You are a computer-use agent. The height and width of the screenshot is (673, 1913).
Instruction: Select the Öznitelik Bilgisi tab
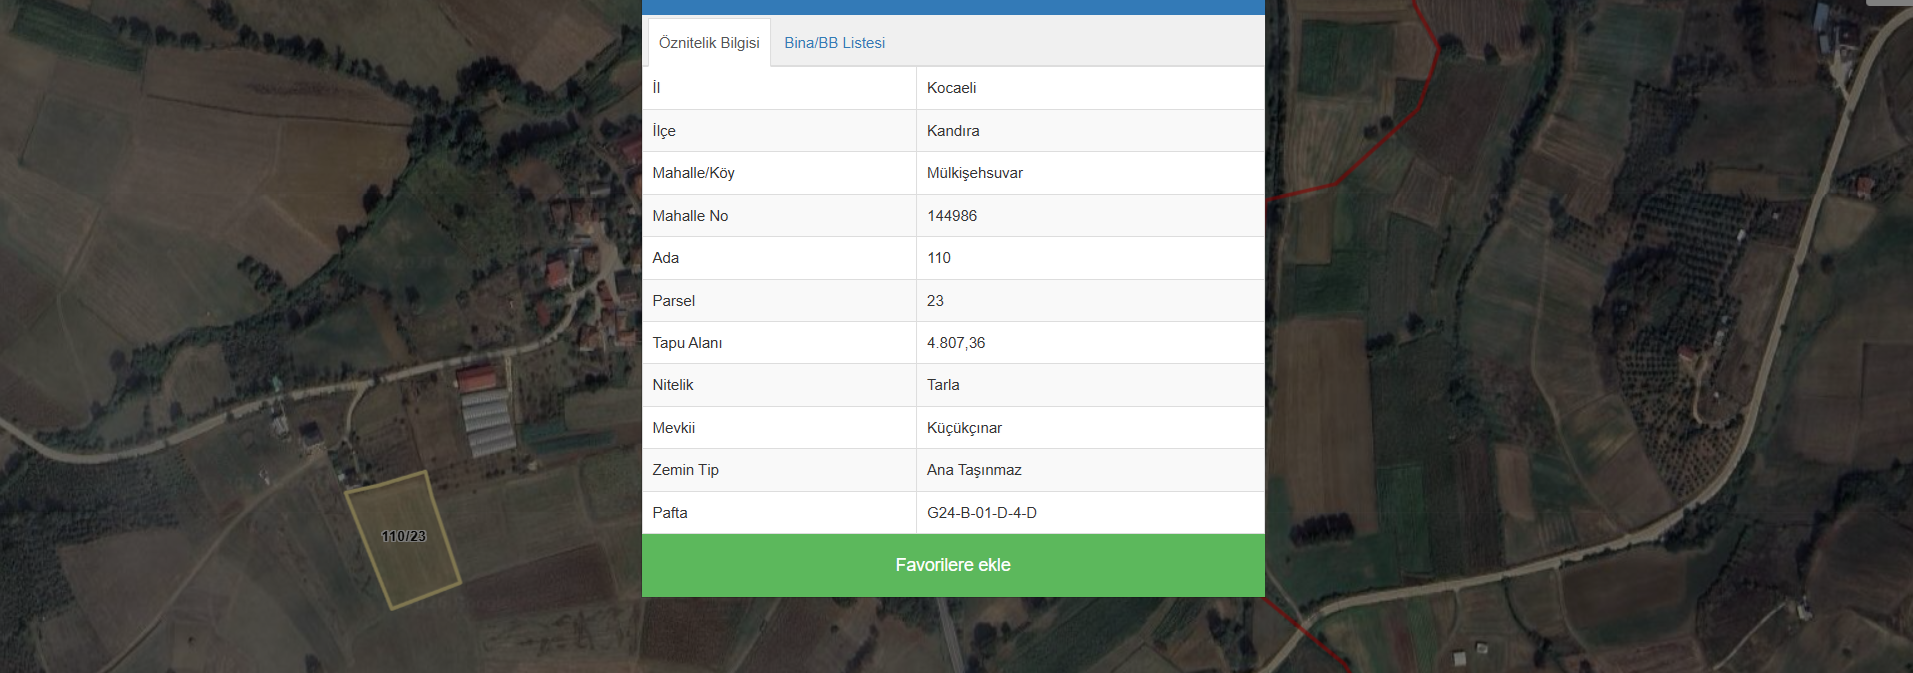coord(709,43)
